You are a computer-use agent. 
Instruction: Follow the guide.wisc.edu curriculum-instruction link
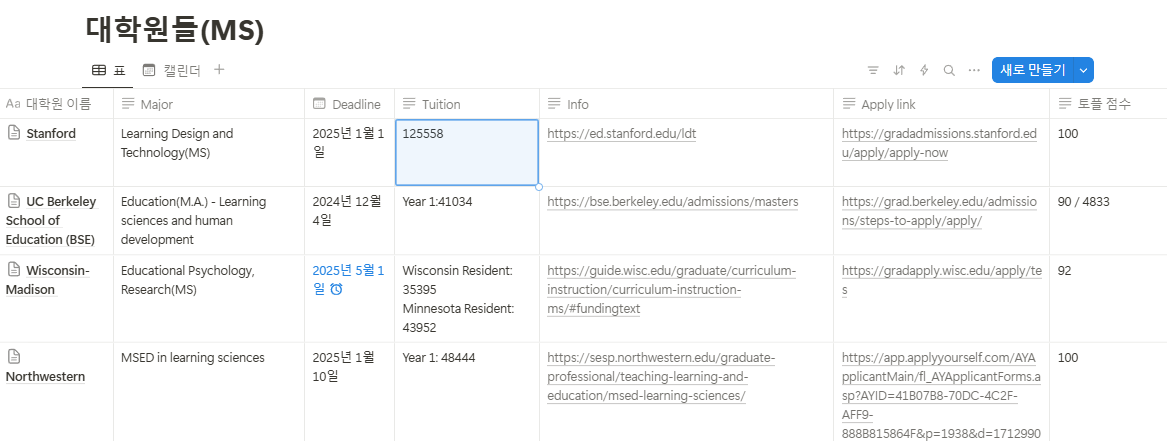tap(671, 290)
